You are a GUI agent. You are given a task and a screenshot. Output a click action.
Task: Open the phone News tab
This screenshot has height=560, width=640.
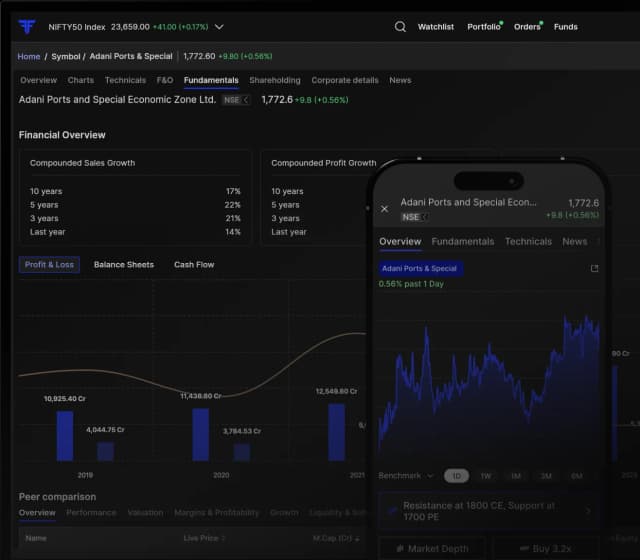click(x=575, y=242)
